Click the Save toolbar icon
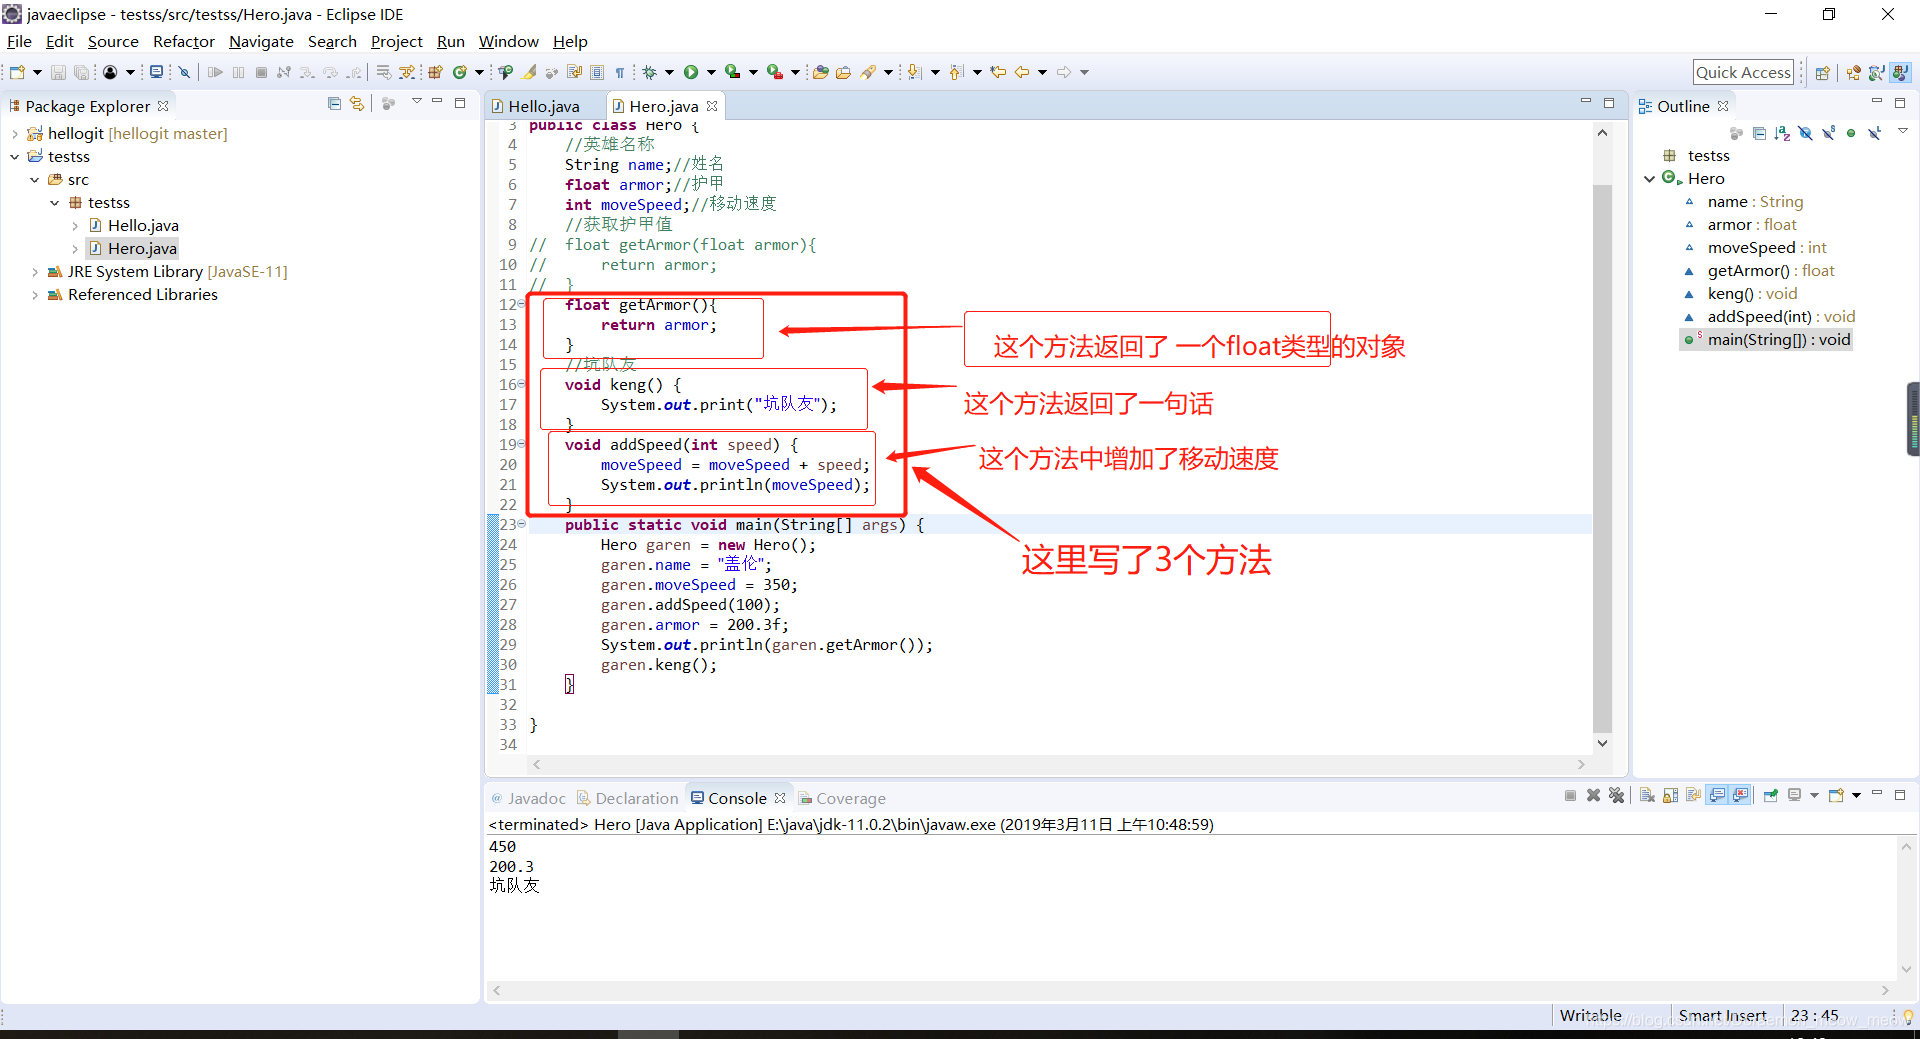Image resolution: width=1920 pixels, height=1039 pixels. point(58,72)
